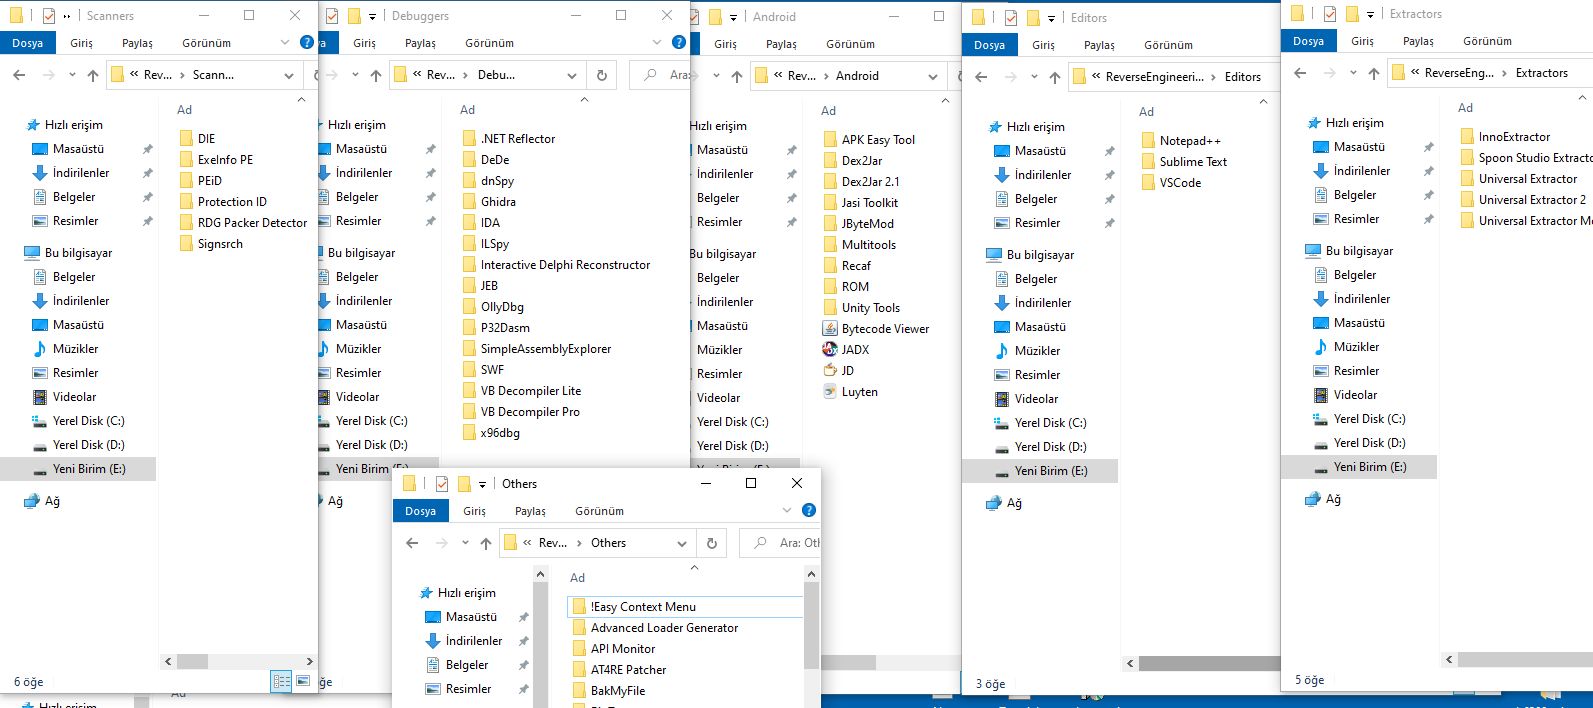Screen dimensions: 1593x708
Task: Expand address history dropdown in Debuggers window
Action: pos(572,75)
